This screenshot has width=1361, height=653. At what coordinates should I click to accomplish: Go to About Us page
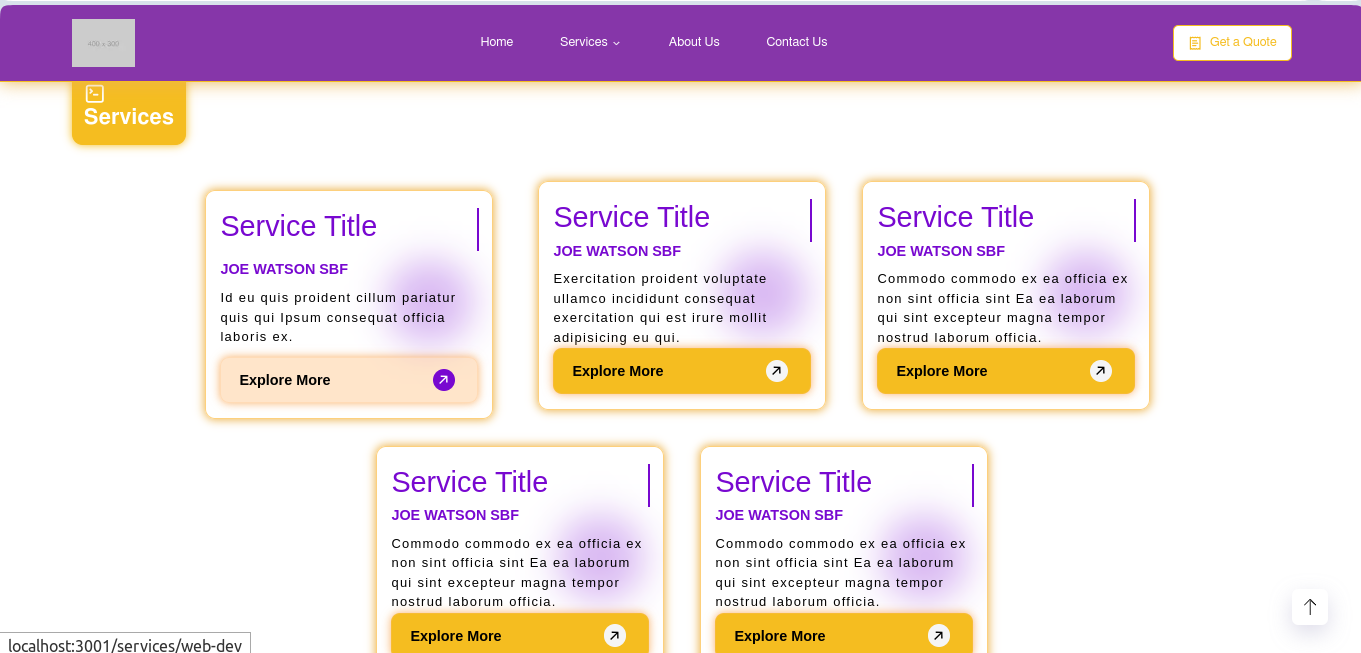tap(694, 42)
